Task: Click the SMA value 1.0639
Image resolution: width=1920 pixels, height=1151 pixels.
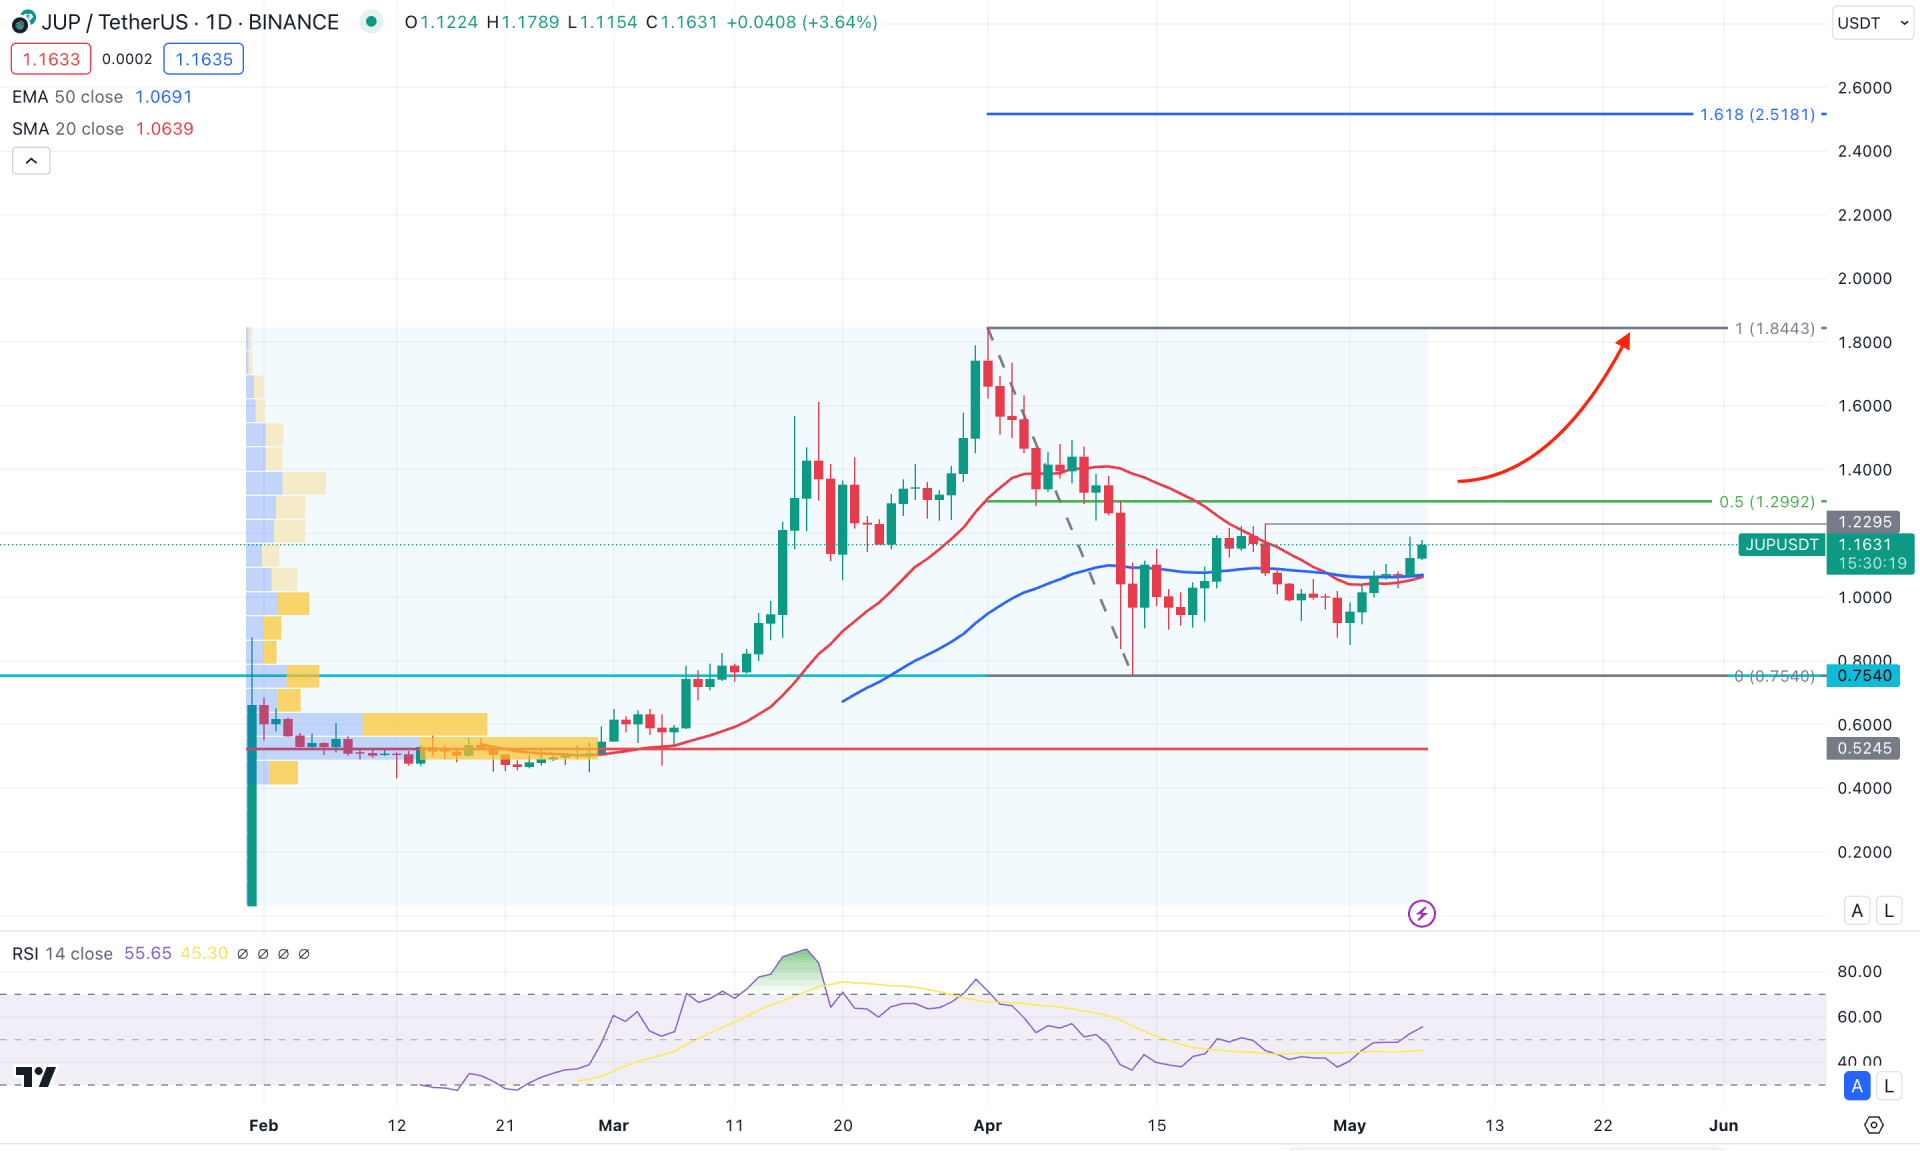Action: 164,129
